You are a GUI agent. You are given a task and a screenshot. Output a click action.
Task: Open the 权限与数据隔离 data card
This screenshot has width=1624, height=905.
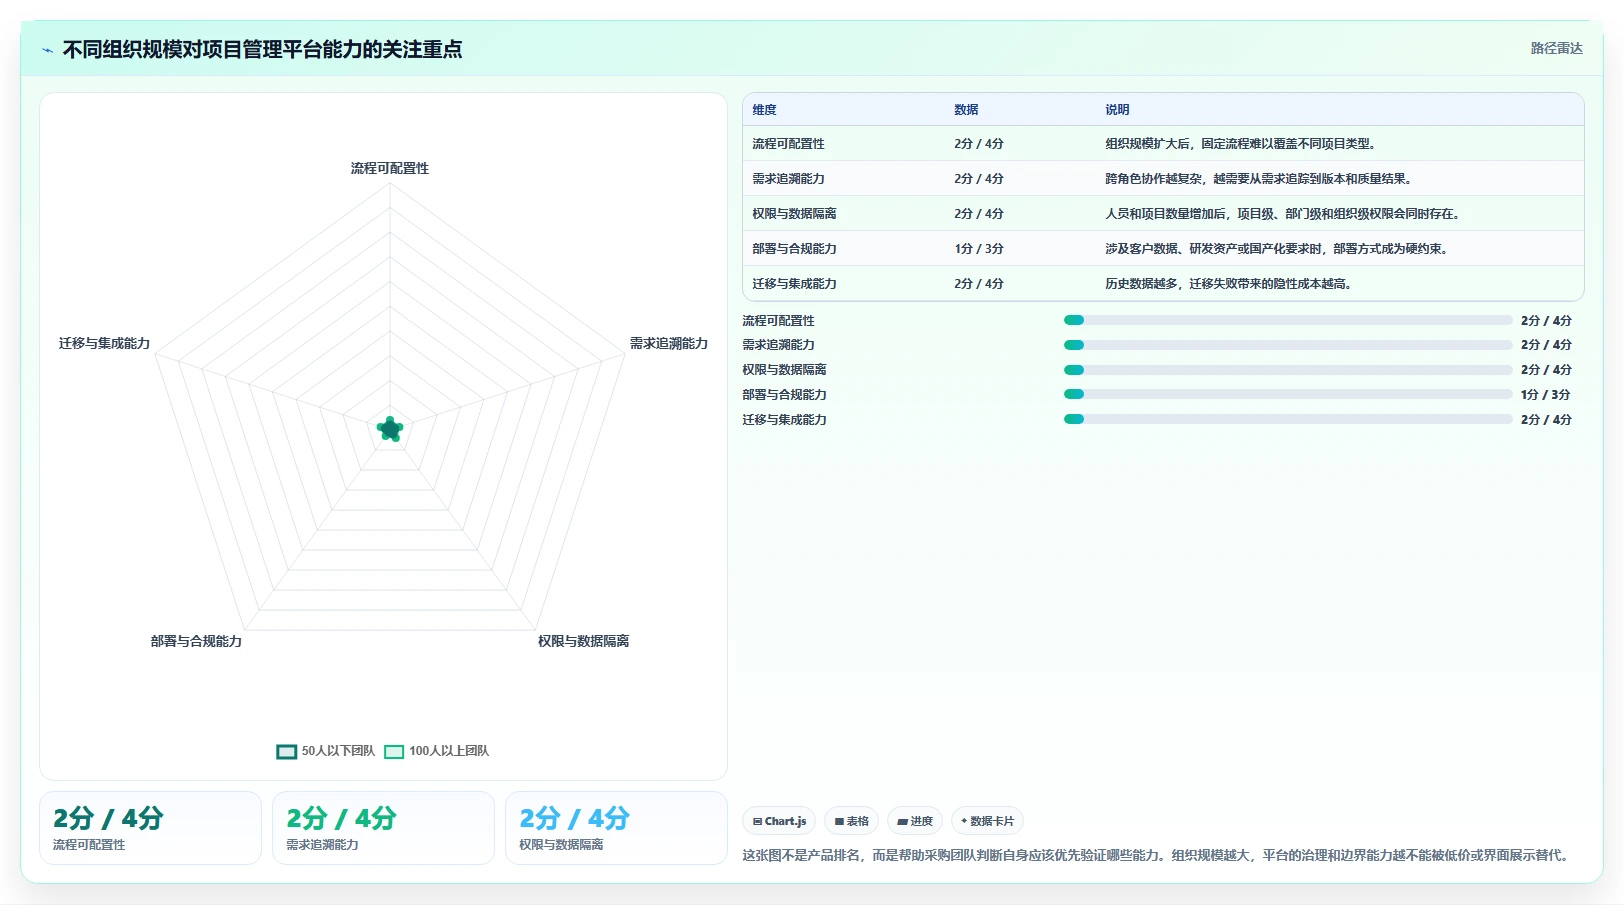[x=616, y=828]
